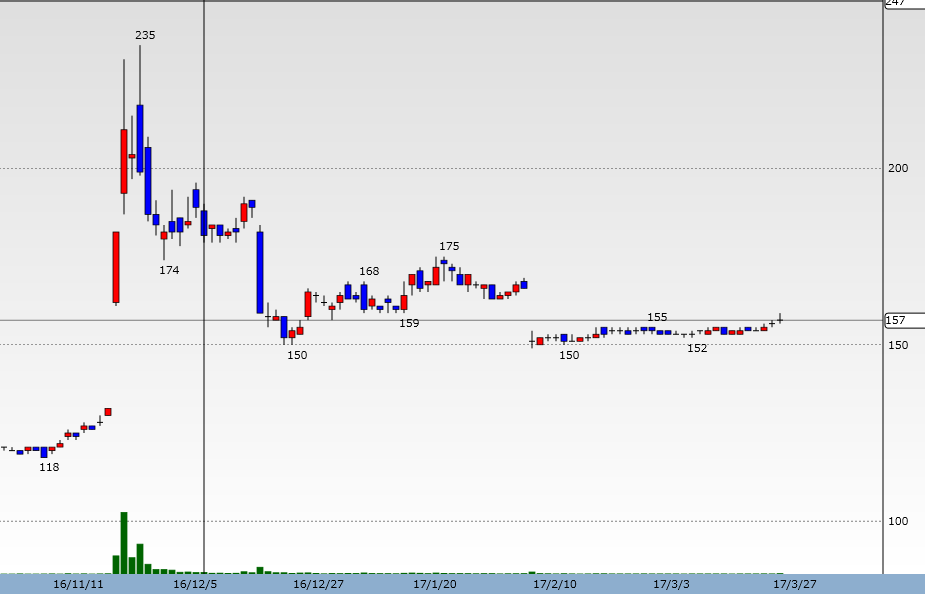The height and width of the screenshot is (597, 925).
Task: Click the 17/2/10 date label
Action: tap(555, 585)
